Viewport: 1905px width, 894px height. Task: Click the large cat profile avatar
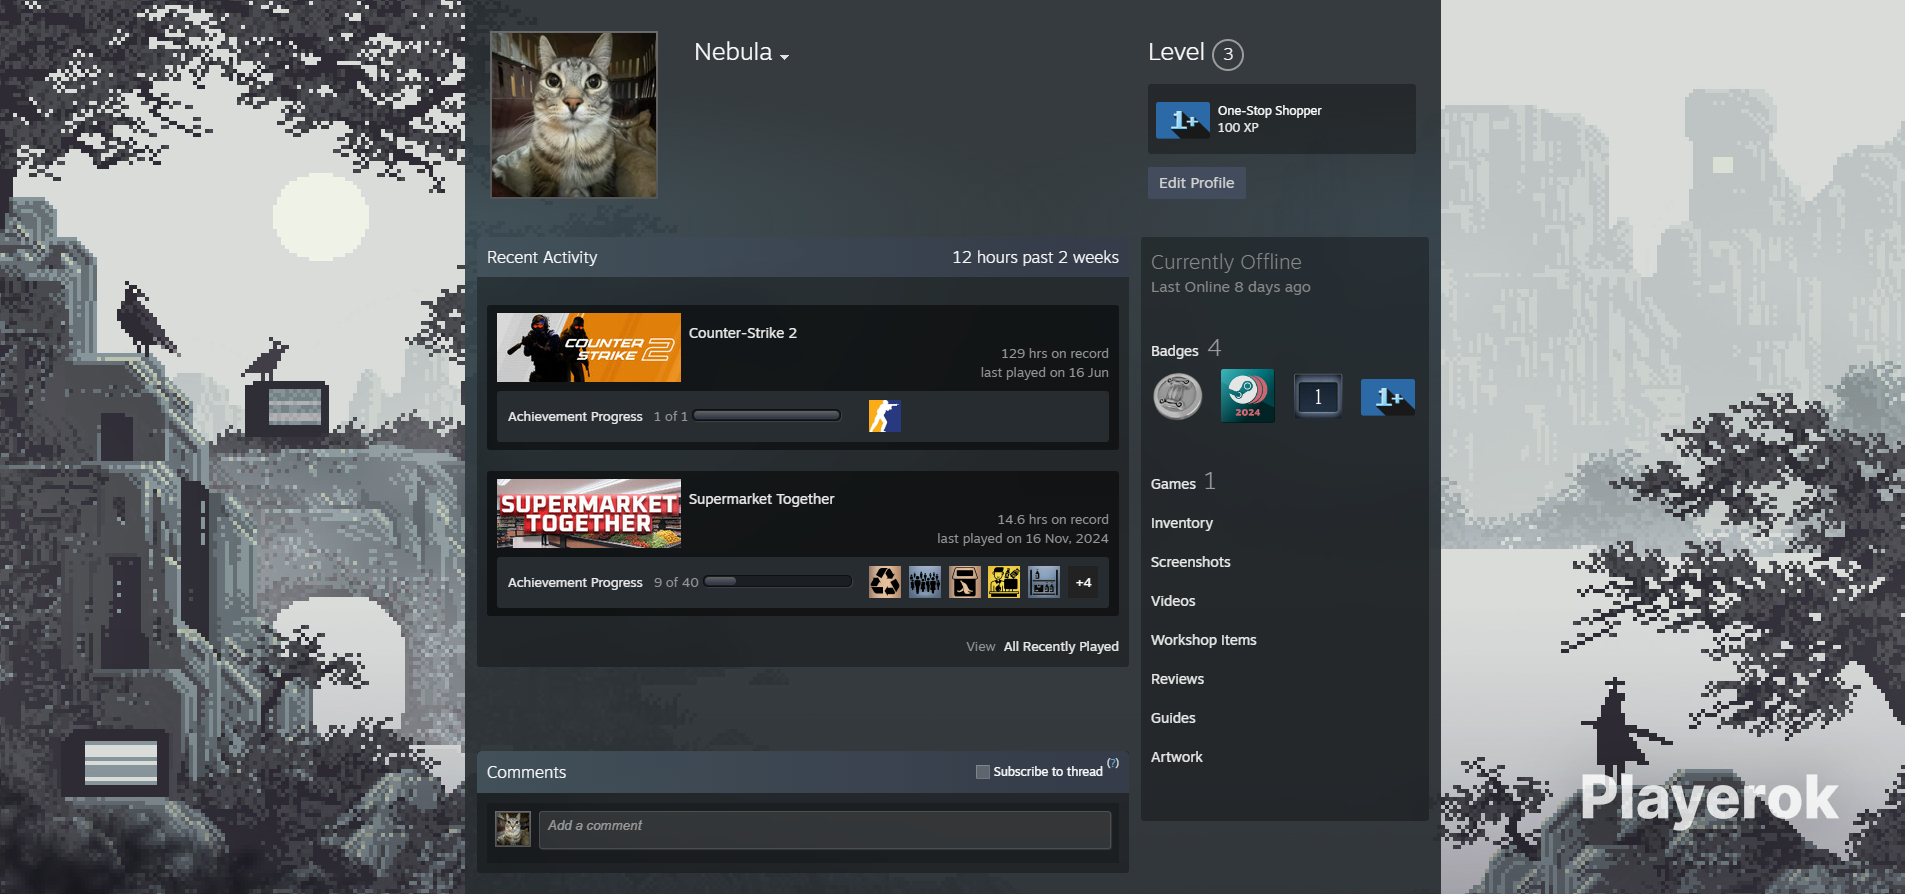(574, 115)
